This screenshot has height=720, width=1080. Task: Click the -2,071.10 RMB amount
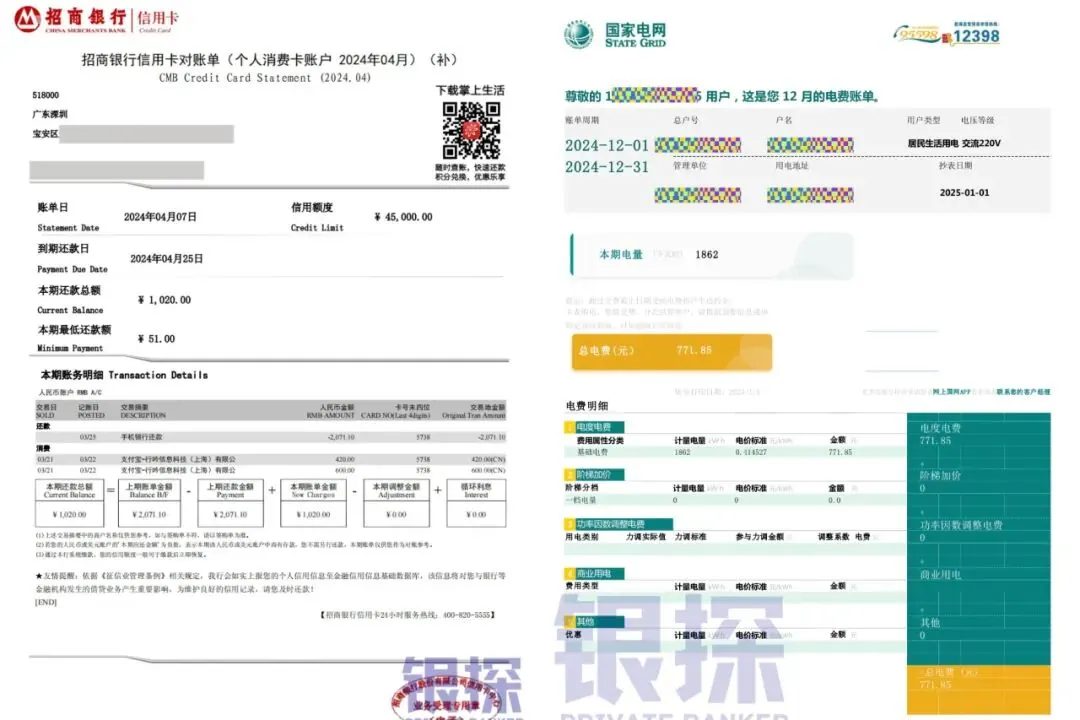click(341, 437)
